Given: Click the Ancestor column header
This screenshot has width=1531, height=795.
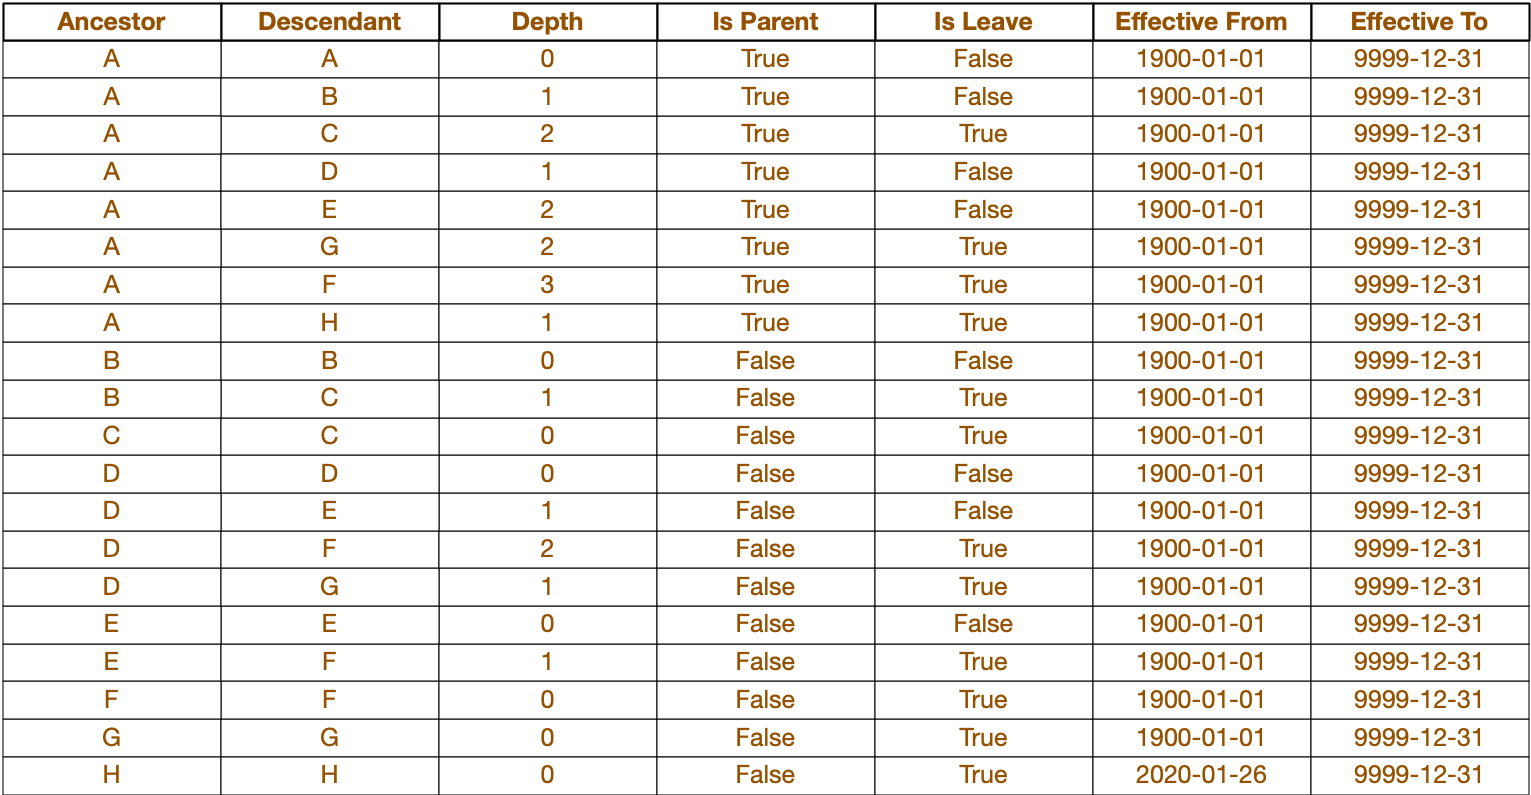Looking at the screenshot, I should (x=111, y=22).
